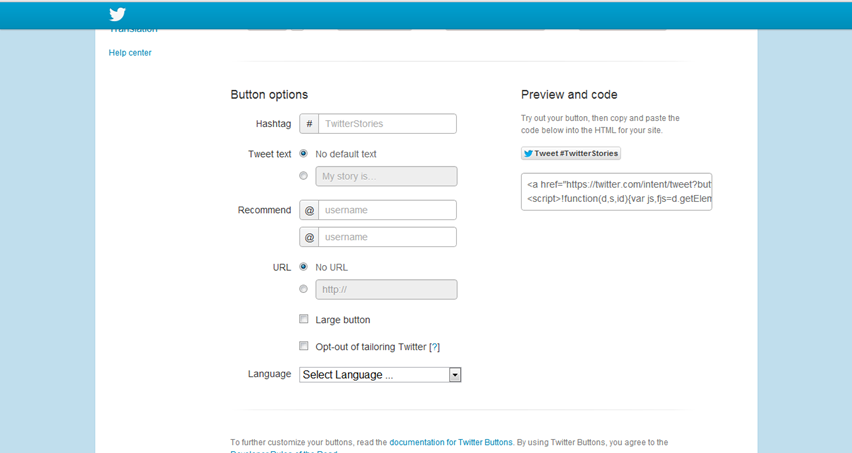Image resolution: width=852 pixels, height=453 pixels.
Task: Select the custom tweet text radio button
Action: click(x=304, y=175)
